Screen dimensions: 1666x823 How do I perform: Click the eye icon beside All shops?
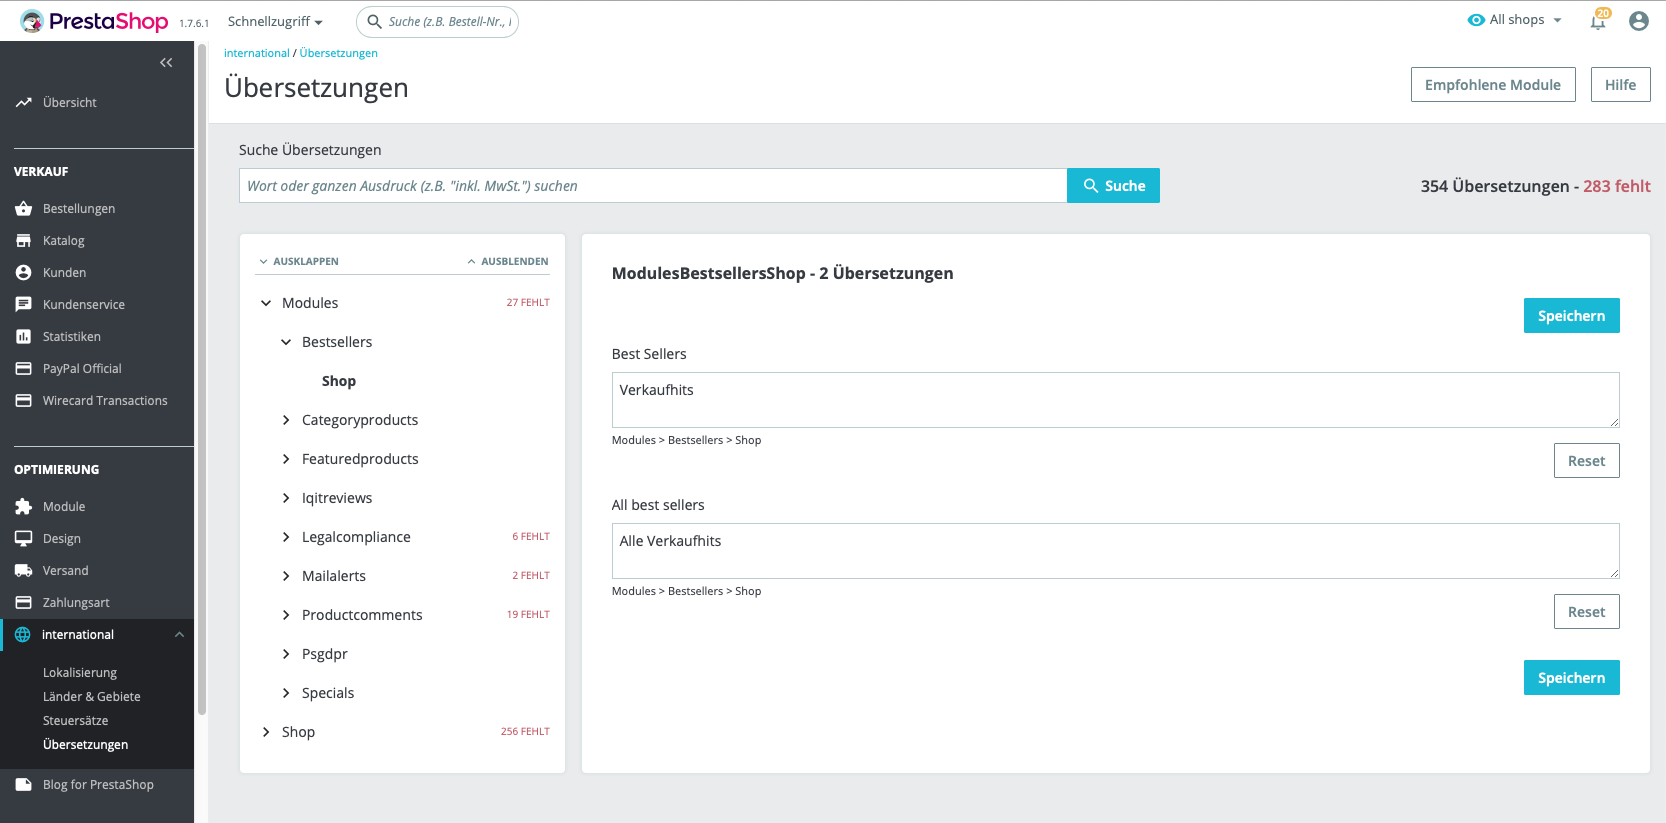pos(1476,20)
